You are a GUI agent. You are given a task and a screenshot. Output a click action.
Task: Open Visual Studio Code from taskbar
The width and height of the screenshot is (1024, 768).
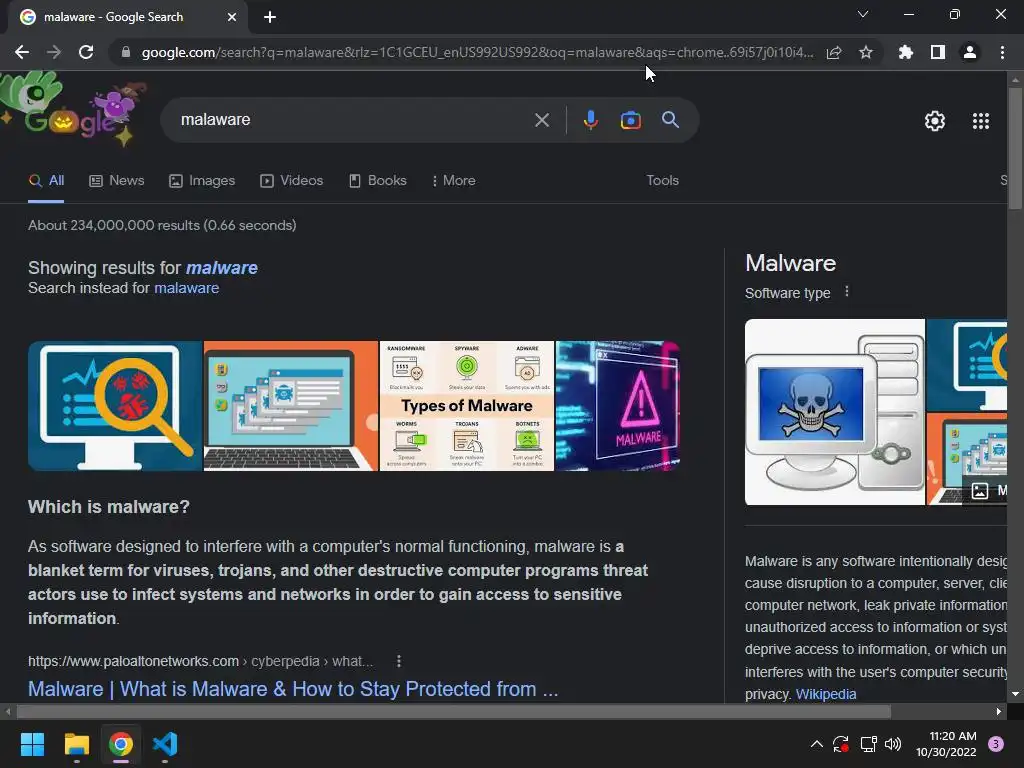[165, 744]
